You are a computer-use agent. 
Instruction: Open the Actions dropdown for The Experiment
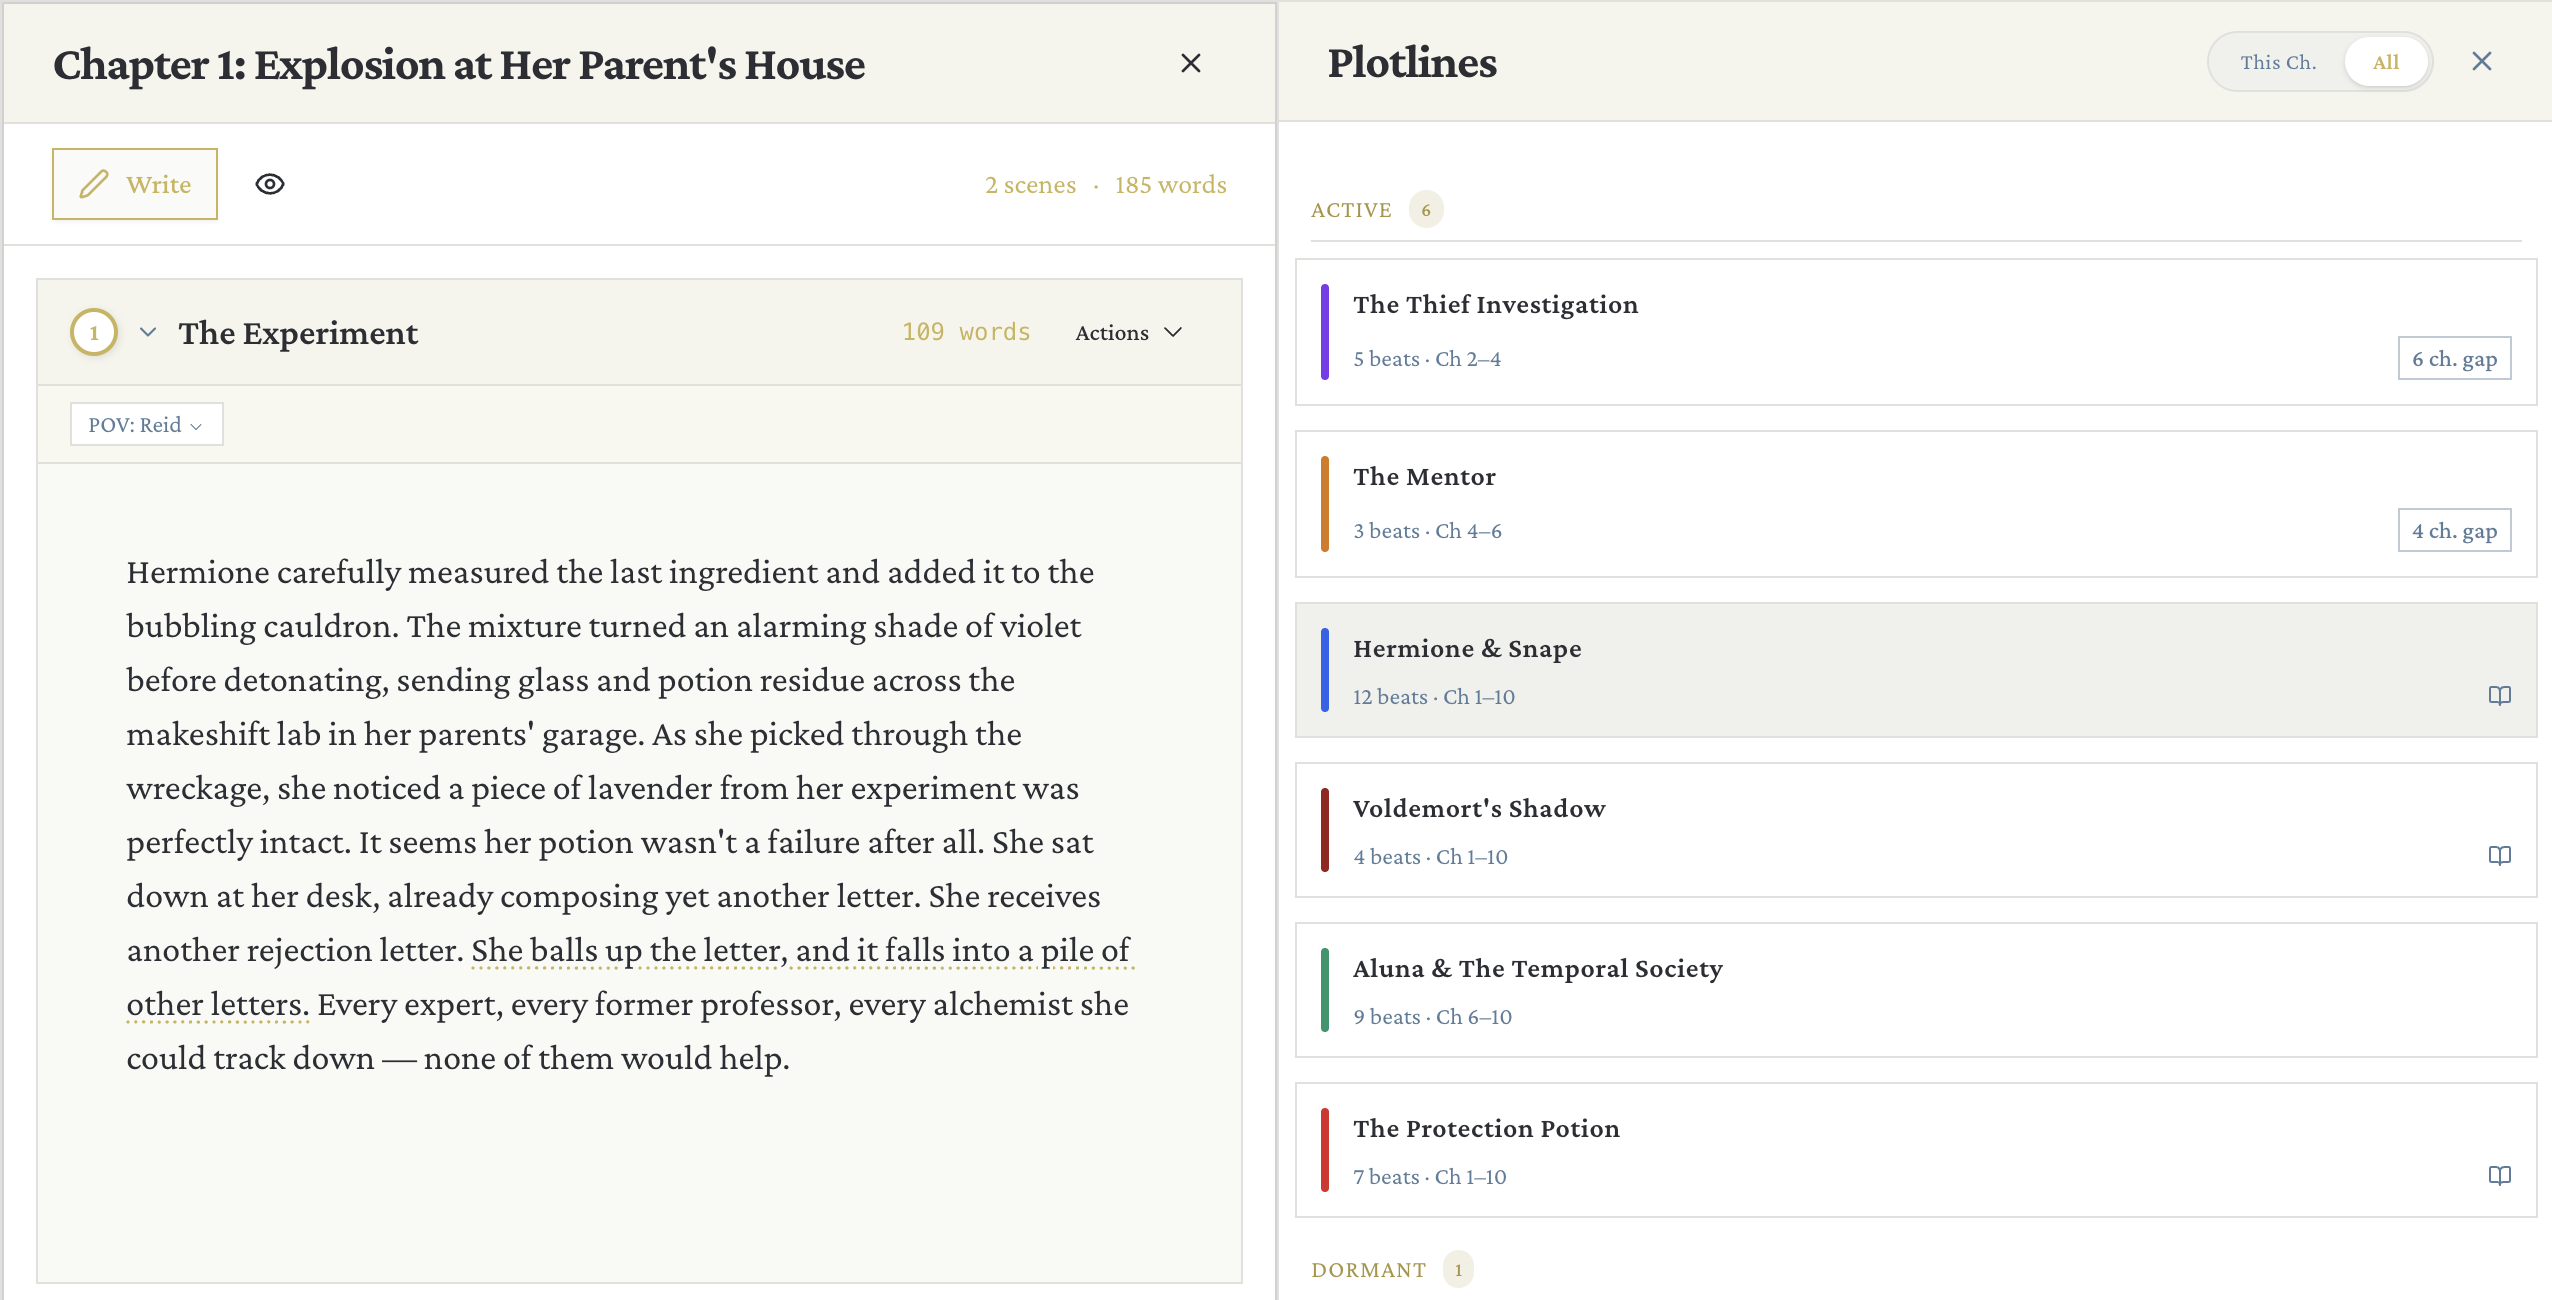click(1128, 332)
